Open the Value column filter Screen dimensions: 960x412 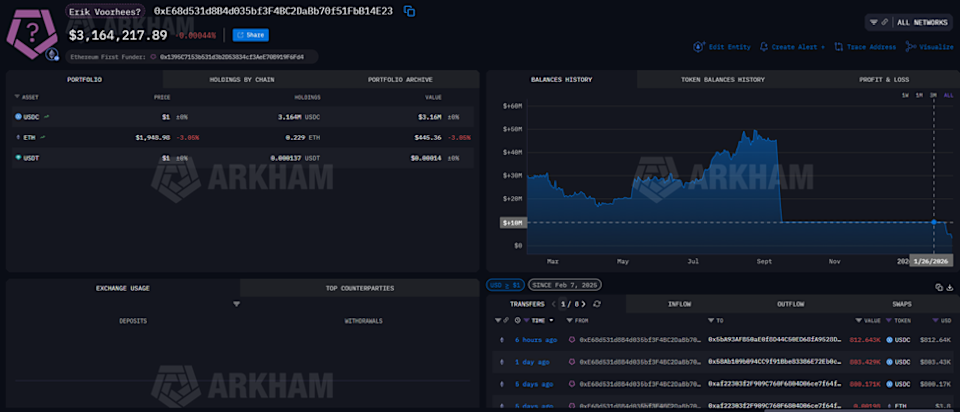tap(858, 320)
